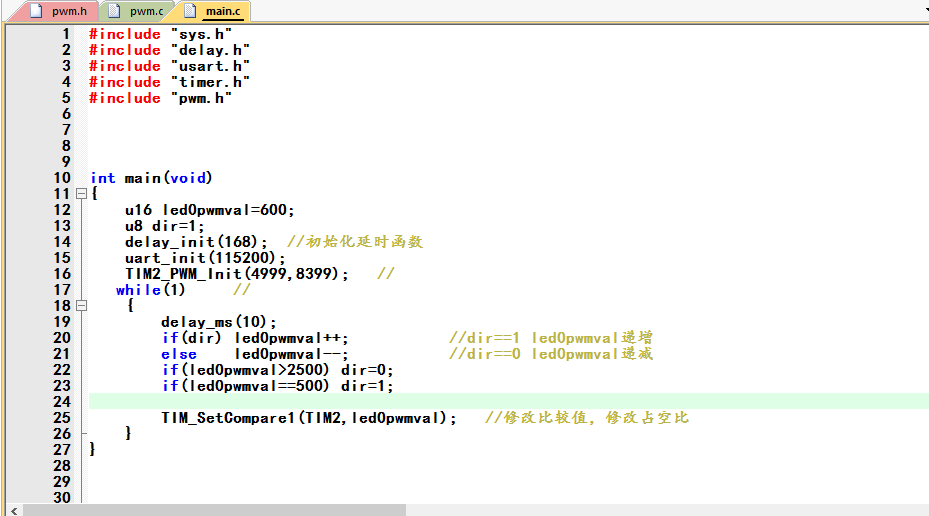Click the delay_ms(10) call
Viewport: 929px width, 516px height.
[x=219, y=322]
